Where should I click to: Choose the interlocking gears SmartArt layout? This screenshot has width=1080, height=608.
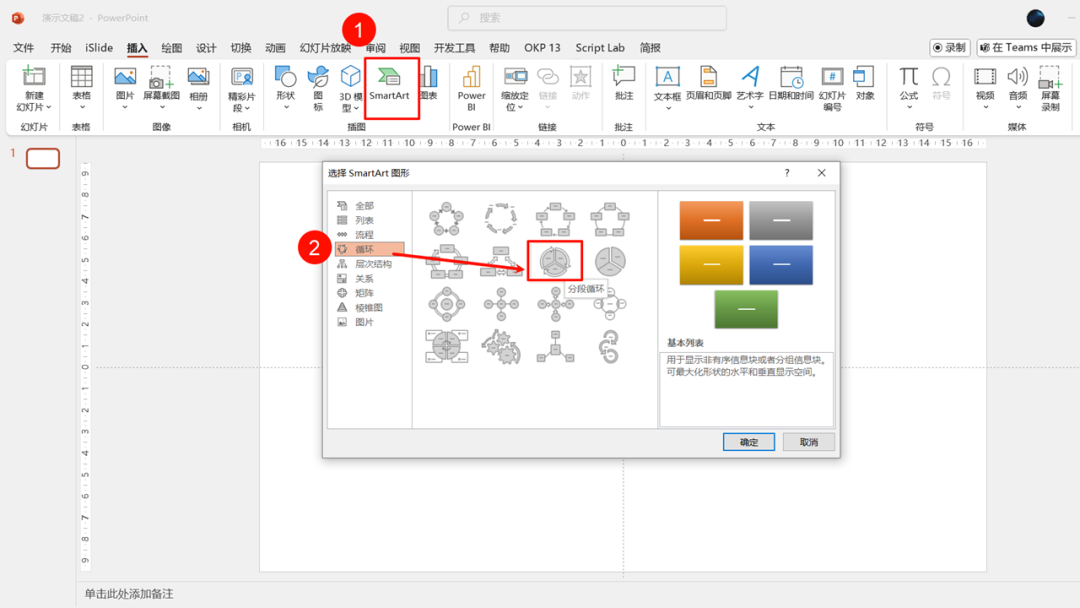coord(501,346)
